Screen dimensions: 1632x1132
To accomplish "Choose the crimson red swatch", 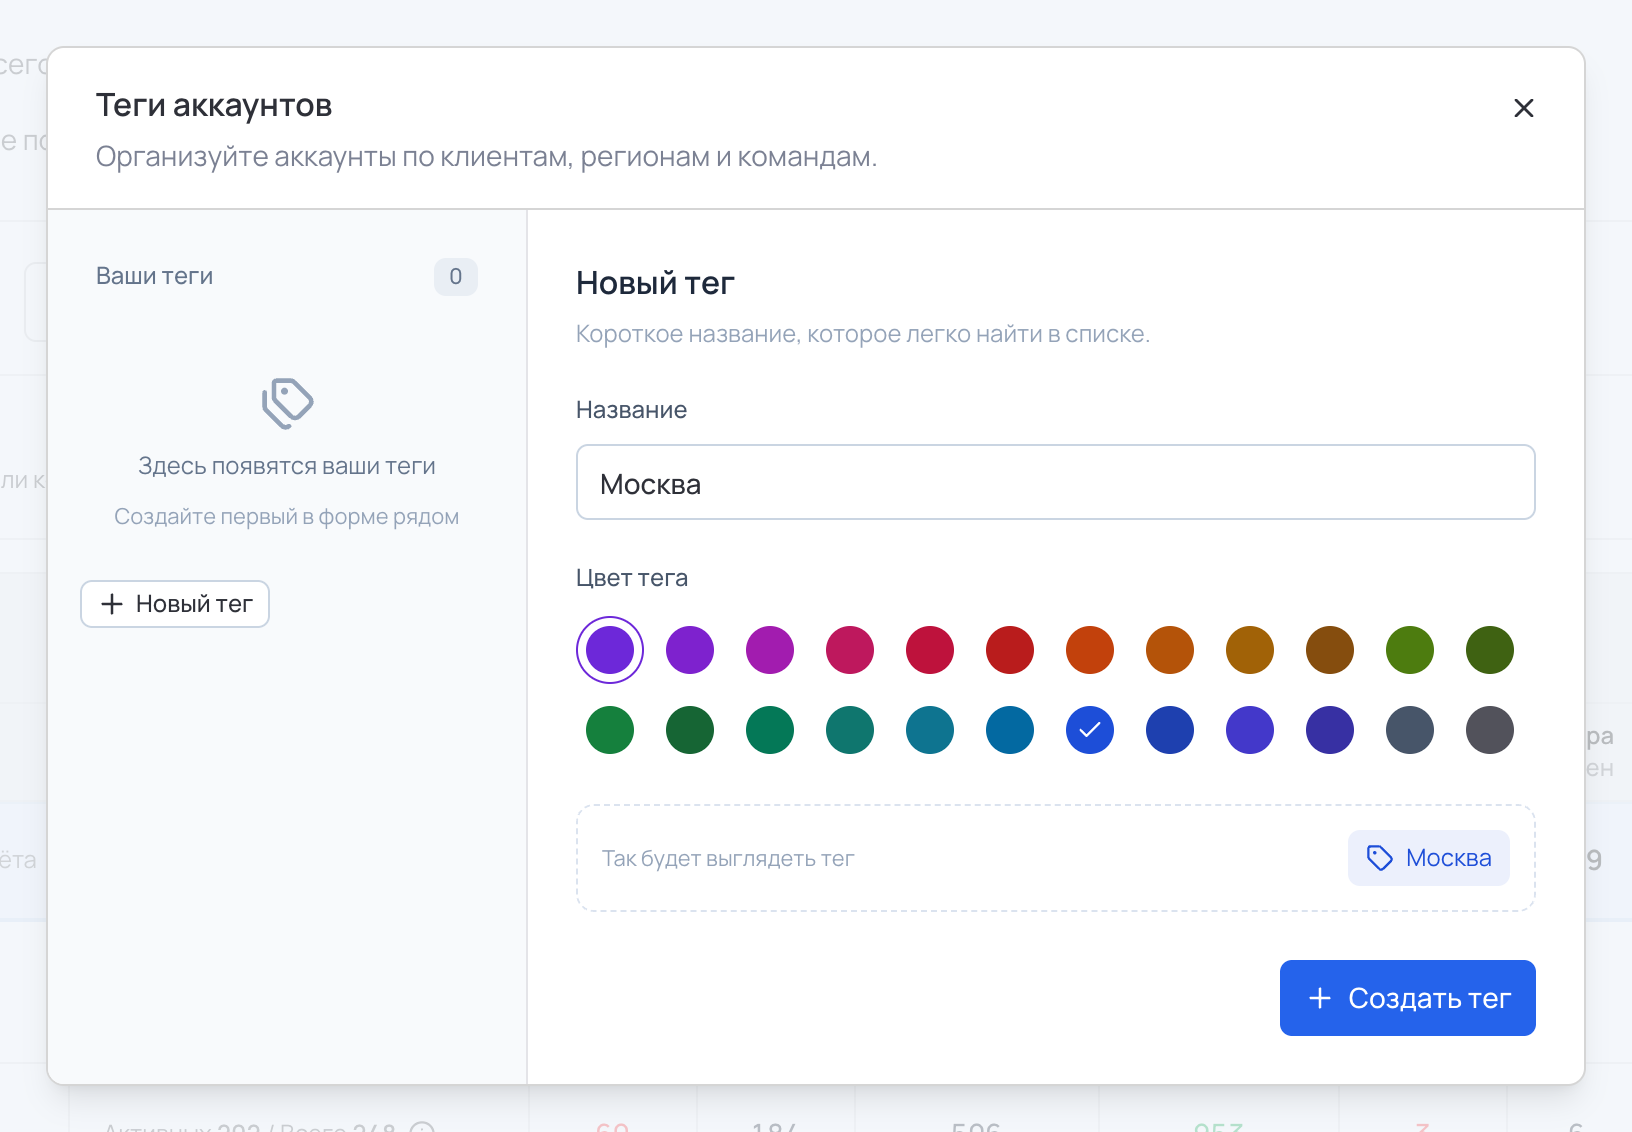I will [x=930, y=650].
